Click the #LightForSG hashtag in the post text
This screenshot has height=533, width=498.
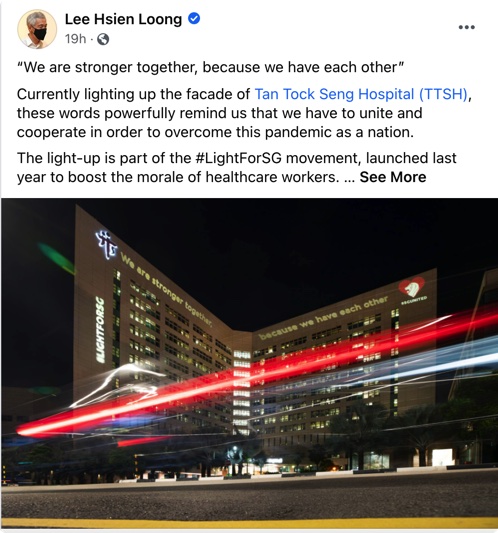point(239,158)
